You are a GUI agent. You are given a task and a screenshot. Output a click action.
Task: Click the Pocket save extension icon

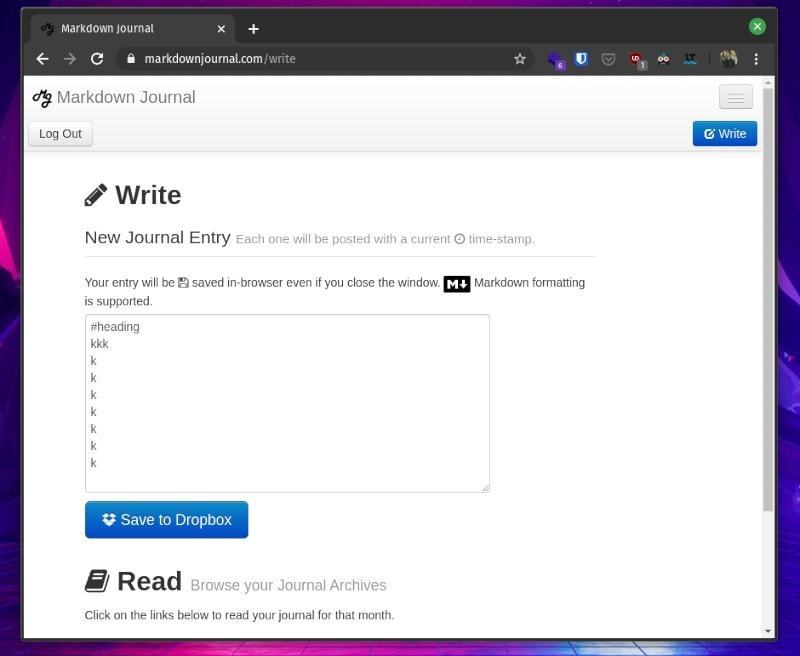(x=608, y=59)
